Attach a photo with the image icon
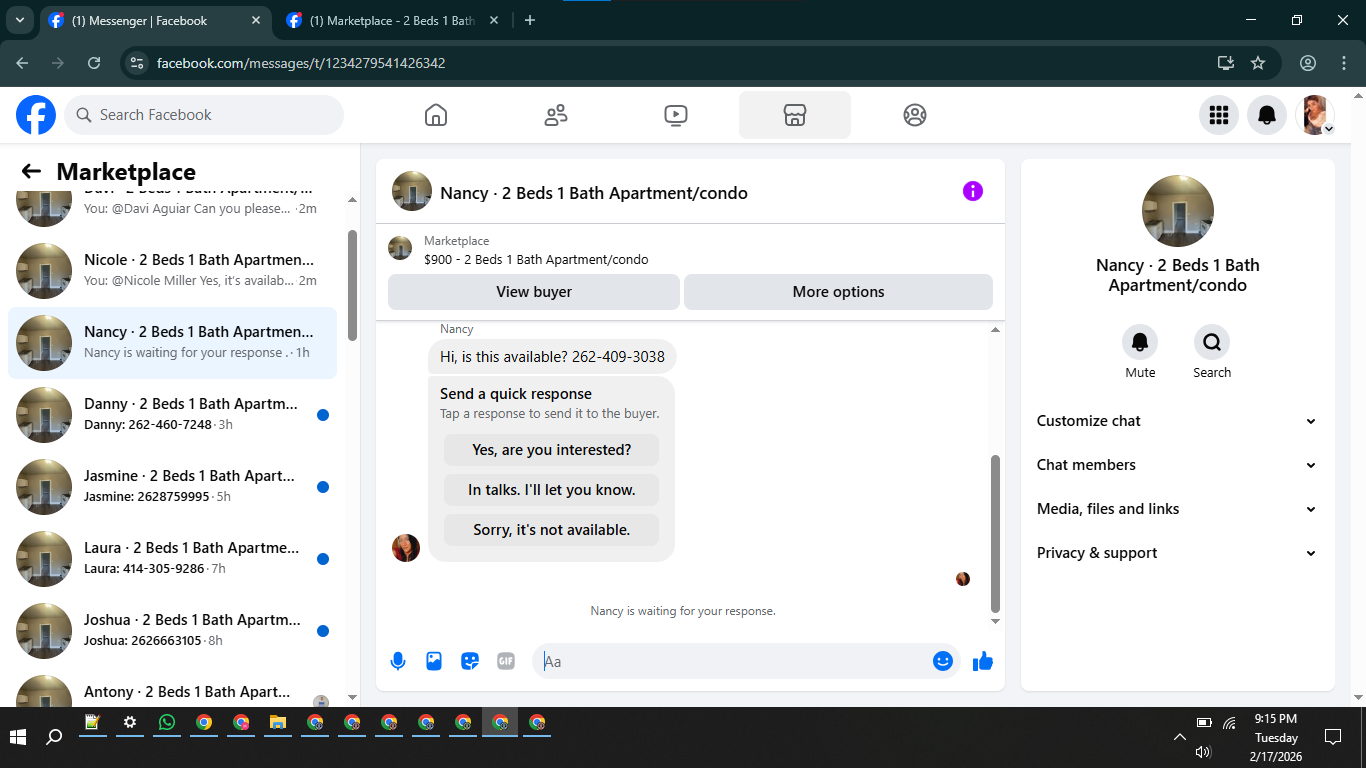Image resolution: width=1366 pixels, height=768 pixels. [434, 661]
